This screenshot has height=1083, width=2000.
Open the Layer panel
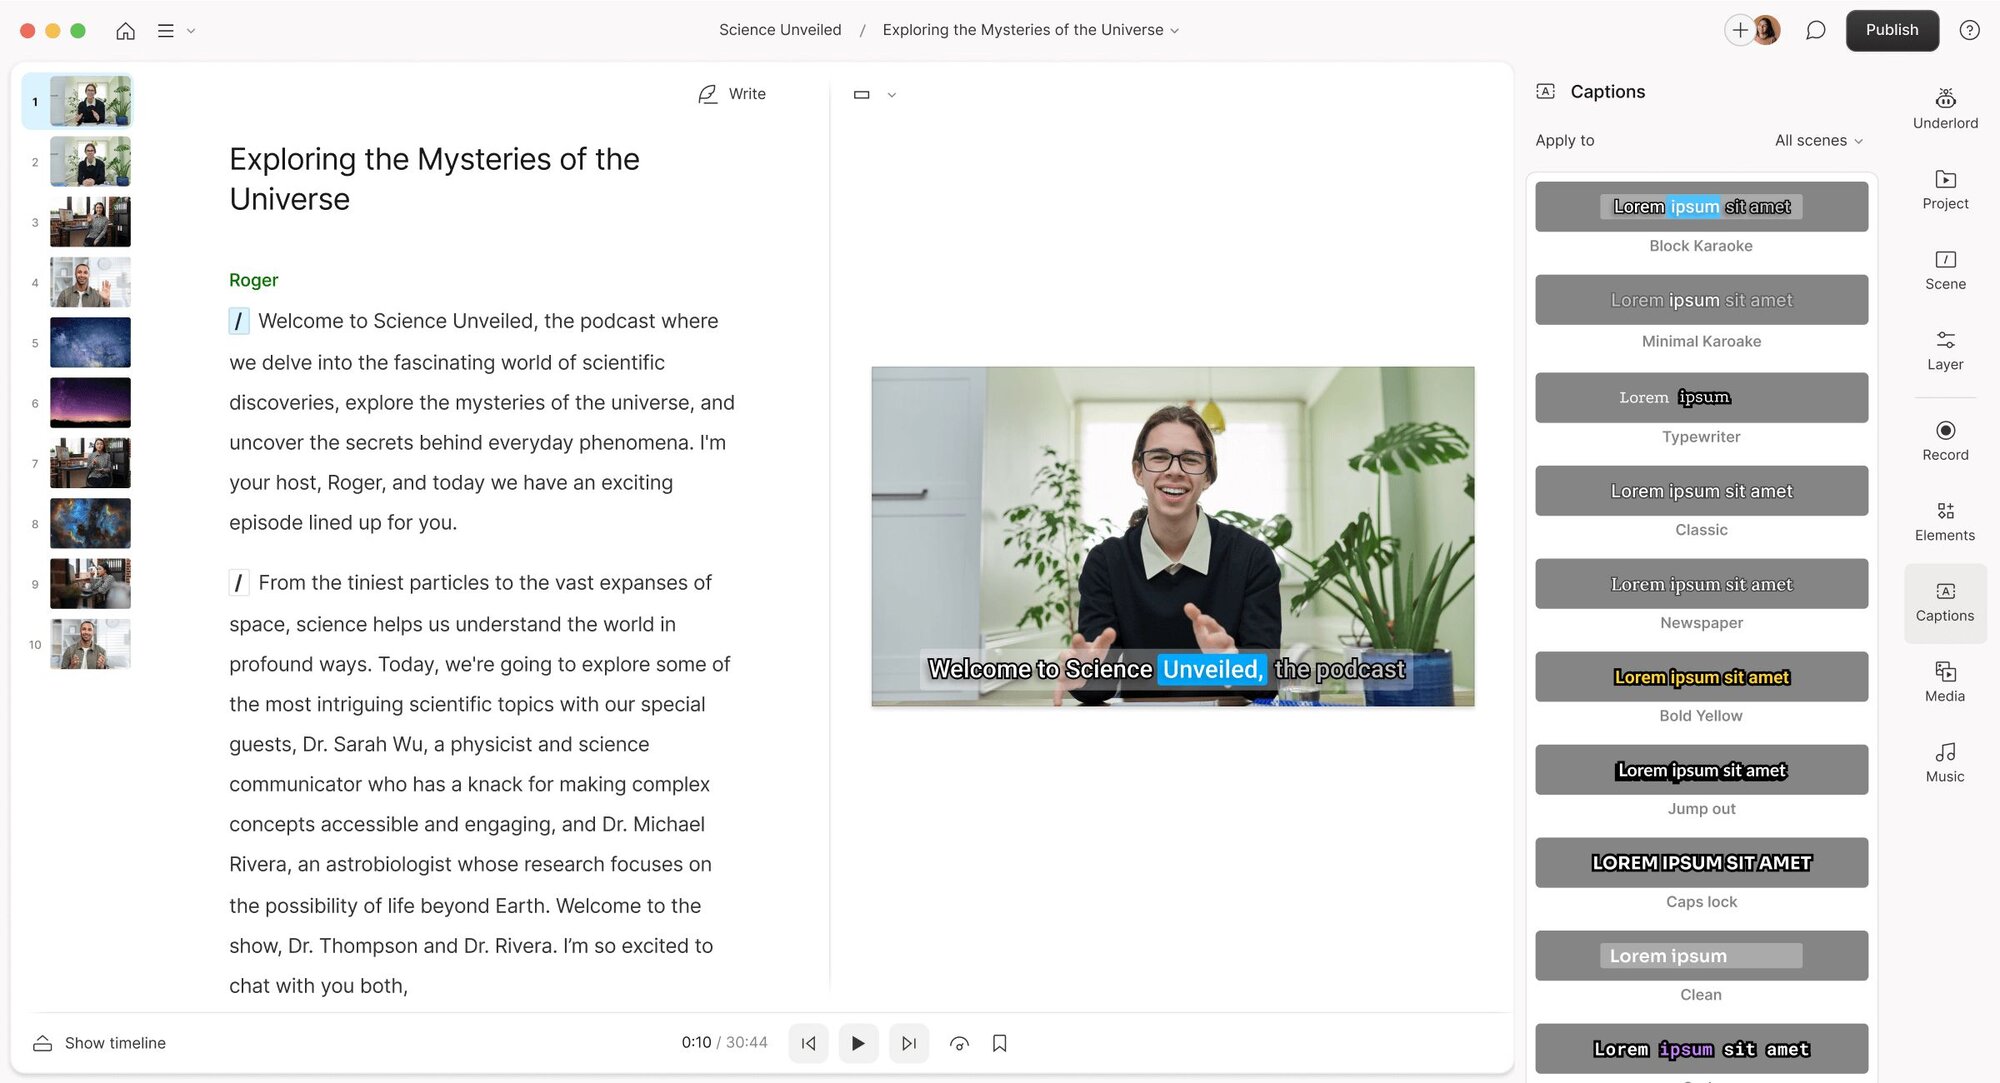pos(1944,350)
